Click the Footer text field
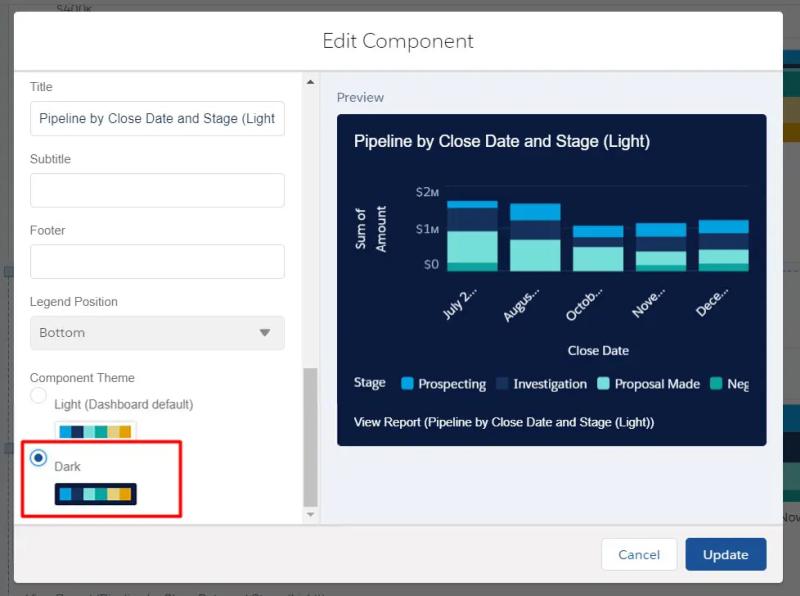Screen dimensions: 800x596 coord(157,261)
